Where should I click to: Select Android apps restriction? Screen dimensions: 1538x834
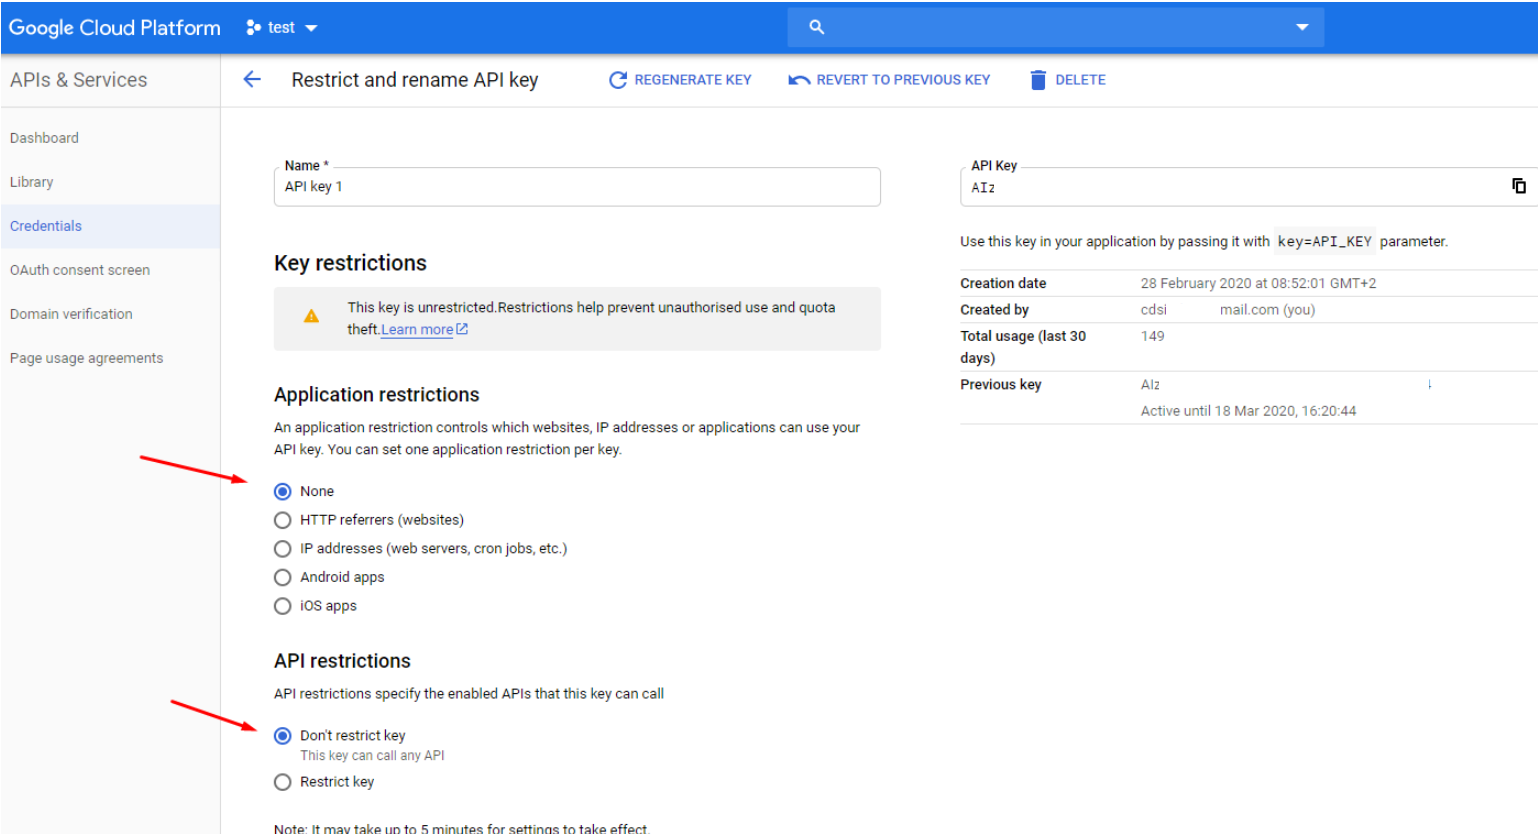coord(283,577)
